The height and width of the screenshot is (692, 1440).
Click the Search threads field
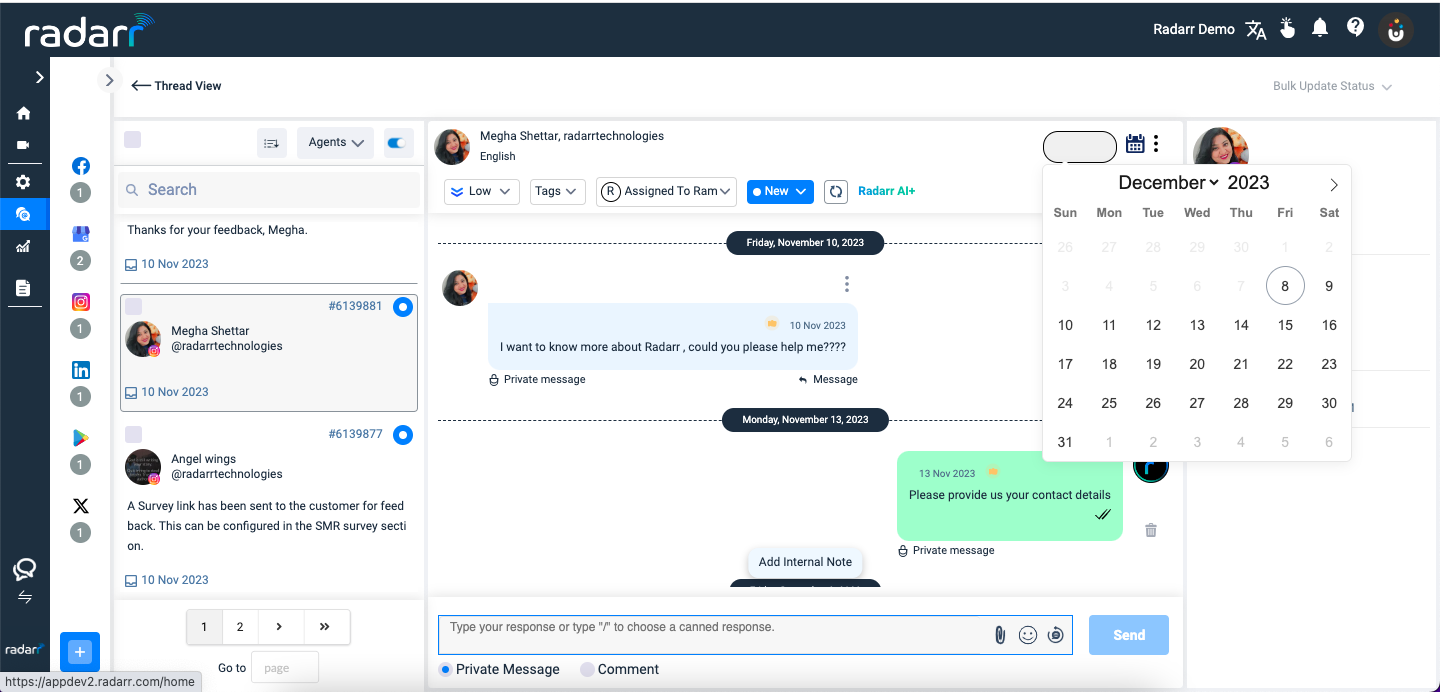click(x=269, y=190)
